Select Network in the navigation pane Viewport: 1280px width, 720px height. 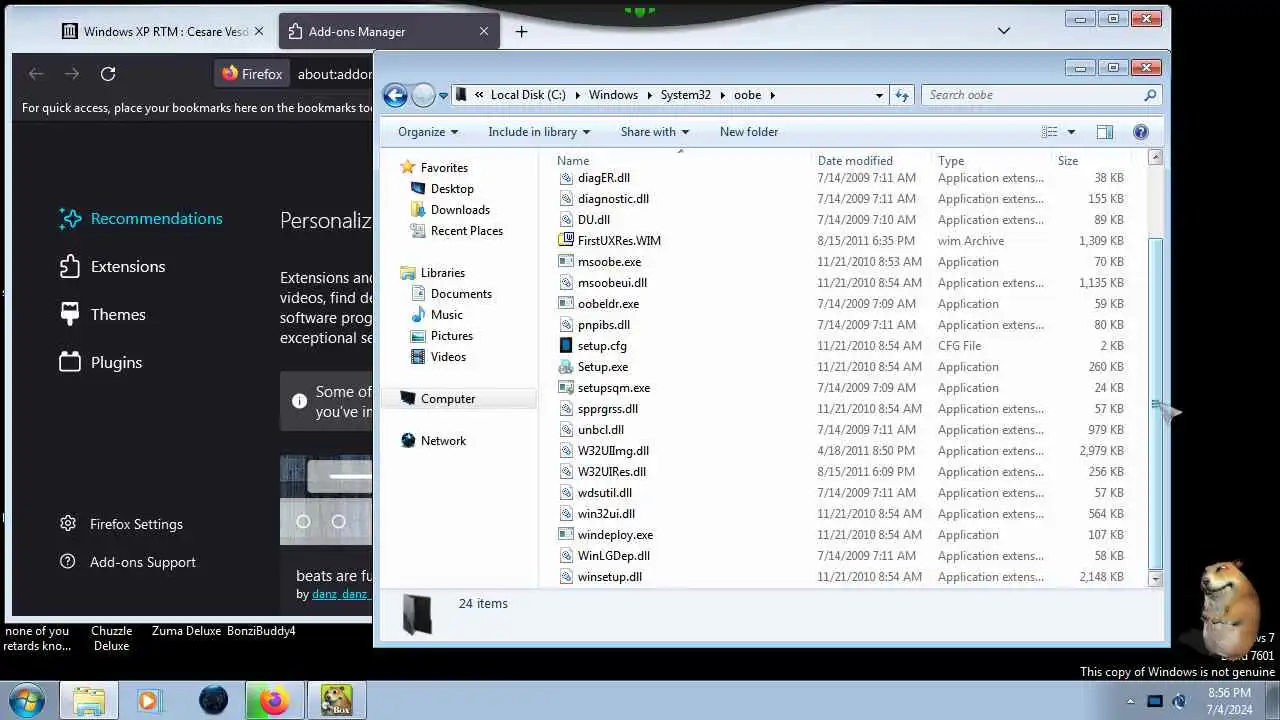443,441
